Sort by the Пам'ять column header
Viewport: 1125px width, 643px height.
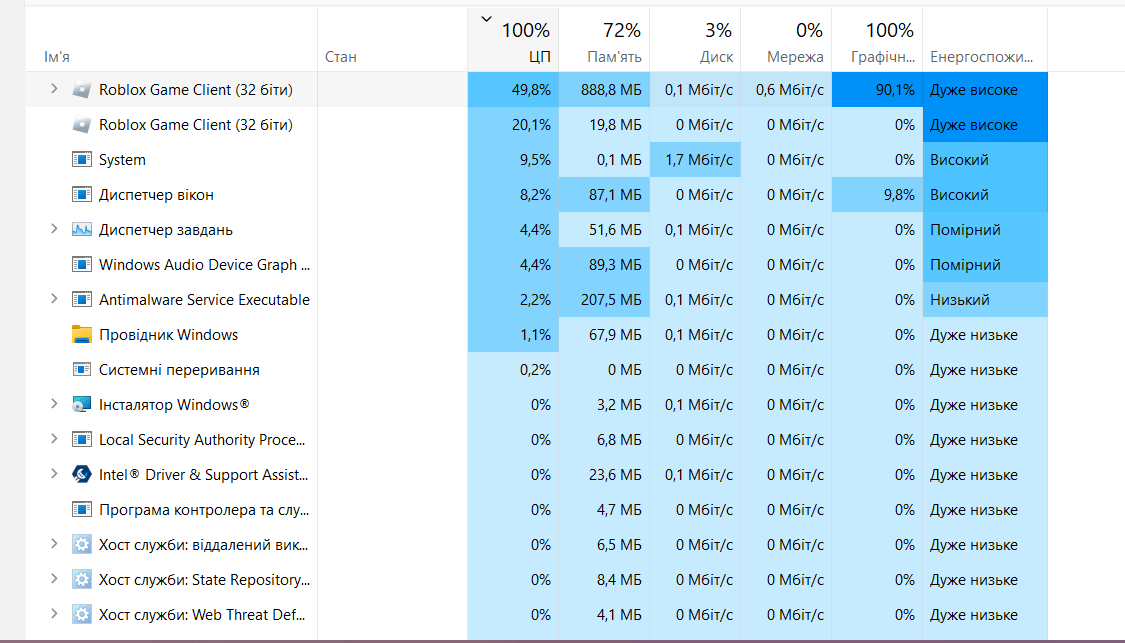(x=604, y=40)
